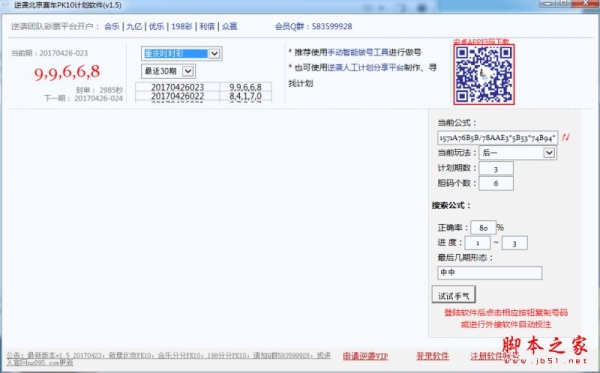Click the 公告 announcement text at bottom
The height and width of the screenshot is (373, 600).
pos(168,358)
